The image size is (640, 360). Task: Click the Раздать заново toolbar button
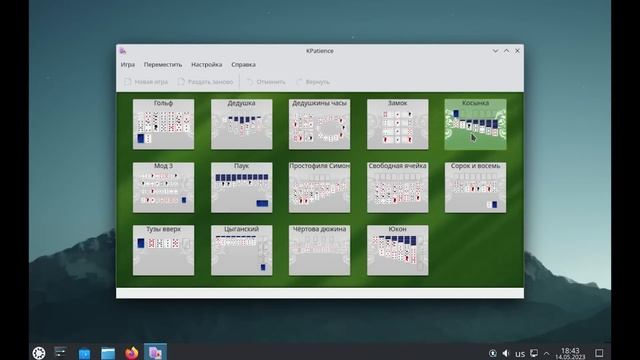tap(205, 82)
